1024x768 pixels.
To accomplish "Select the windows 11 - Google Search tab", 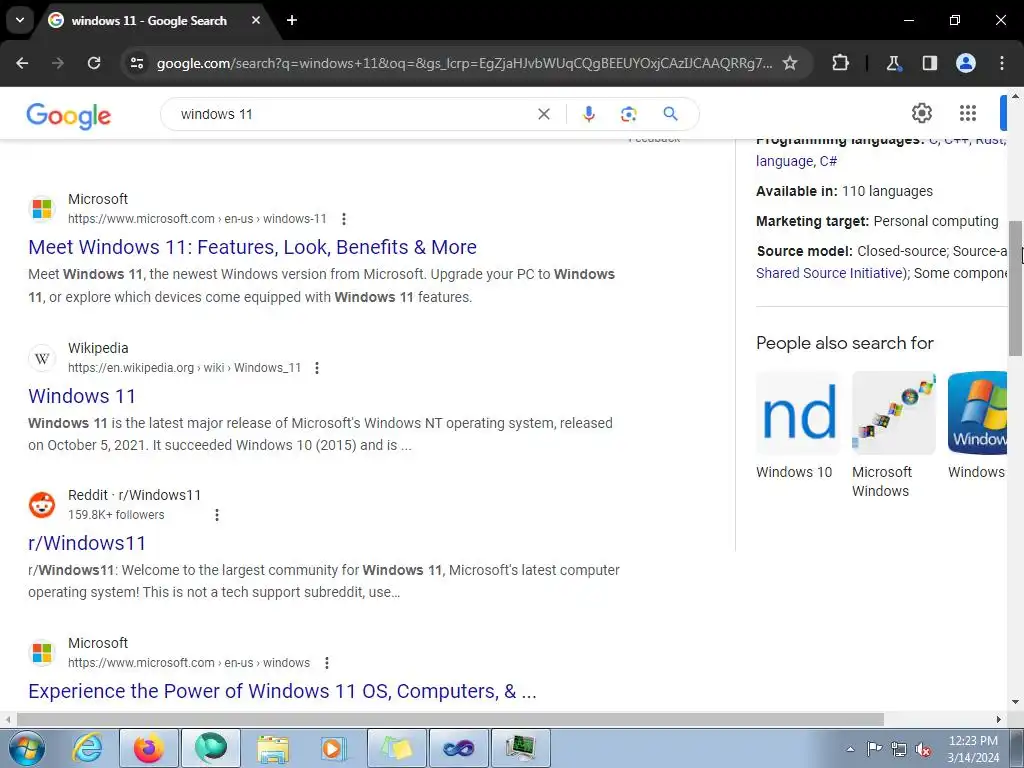I will (x=149, y=20).
